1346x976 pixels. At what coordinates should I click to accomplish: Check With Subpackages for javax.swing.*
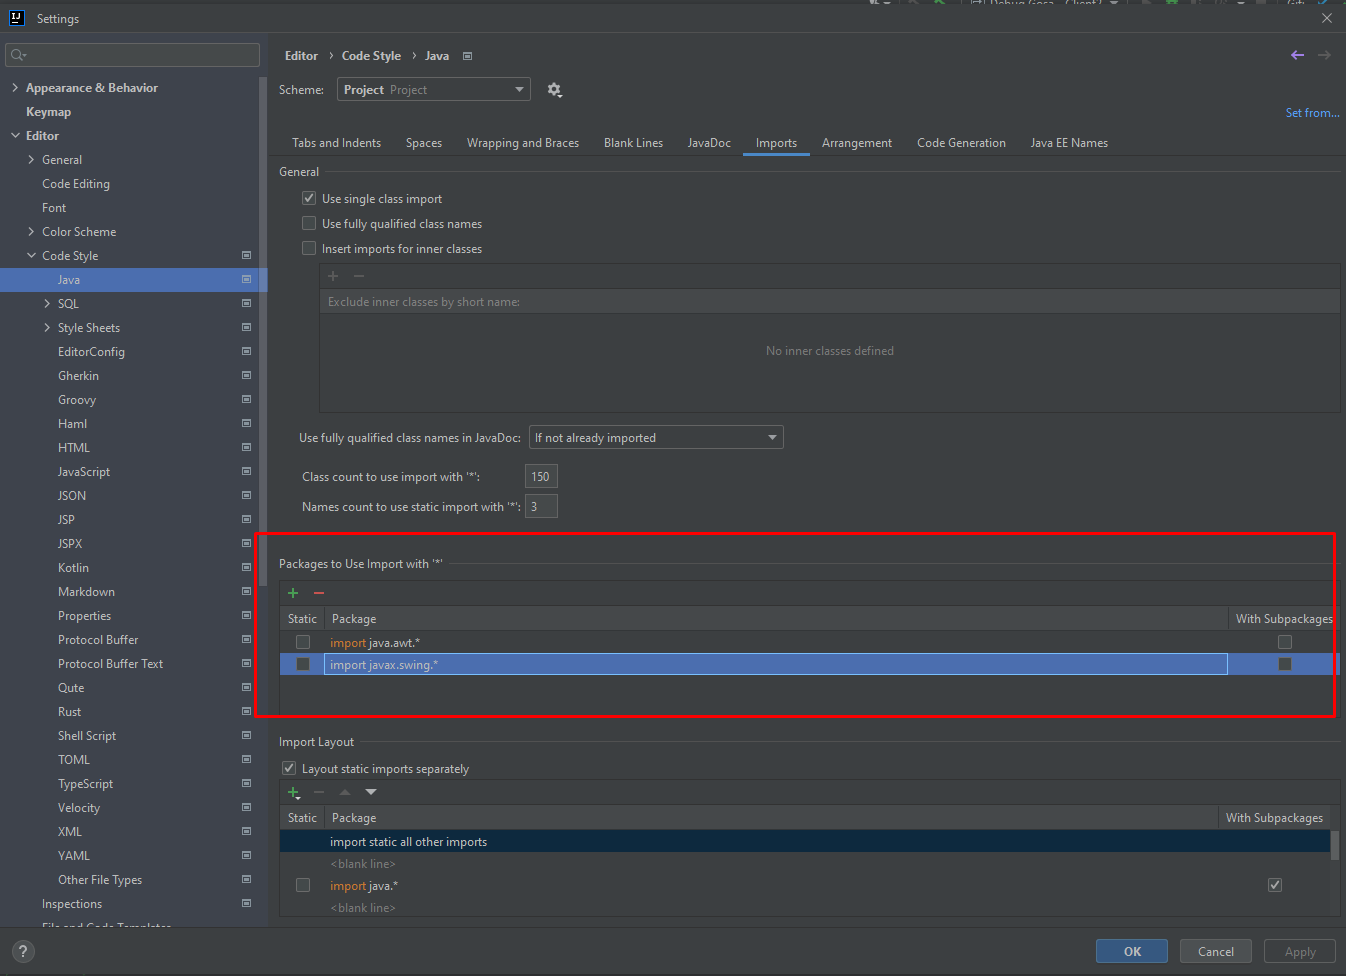pyautogui.click(x=1285, y=664)
